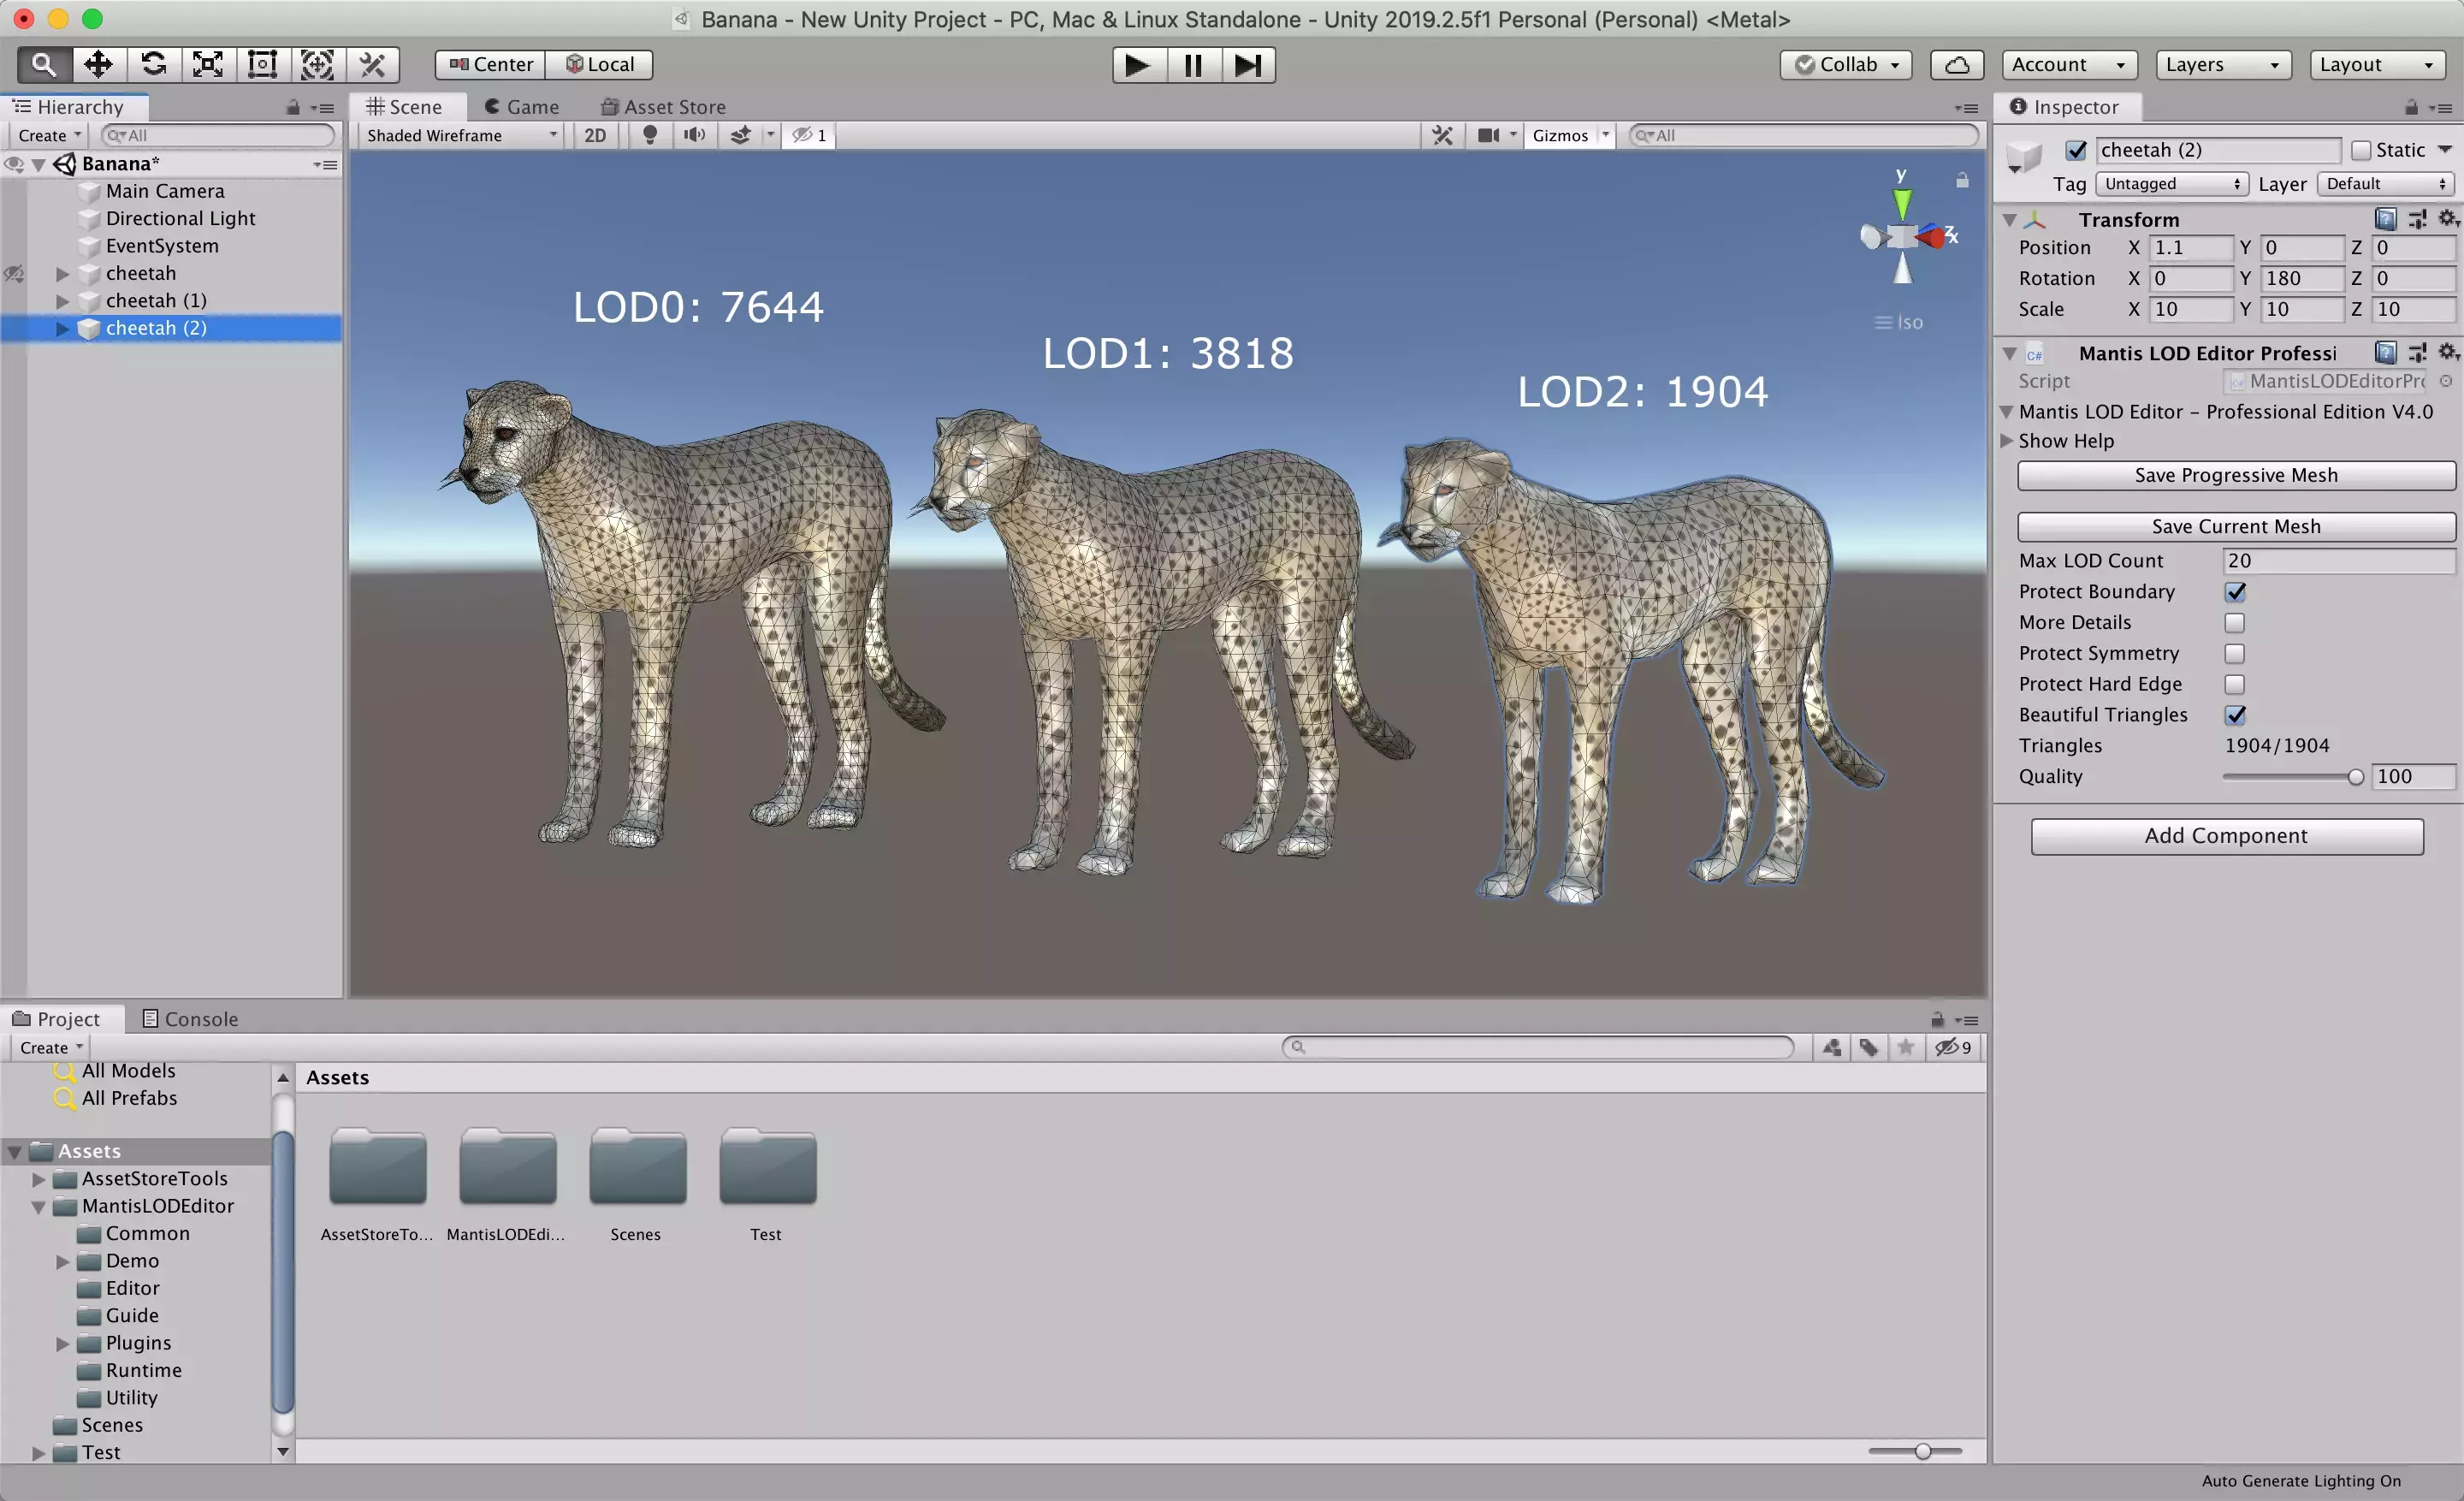Open the Layers dropdown

(x=2222, y=65)
